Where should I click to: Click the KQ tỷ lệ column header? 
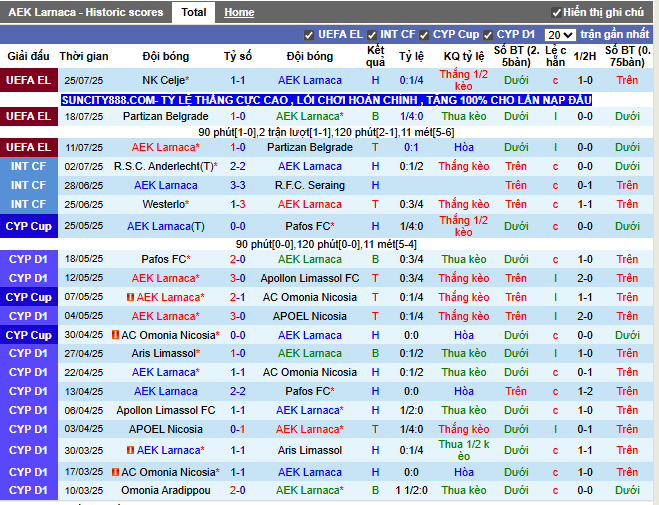tap(464, 56)
